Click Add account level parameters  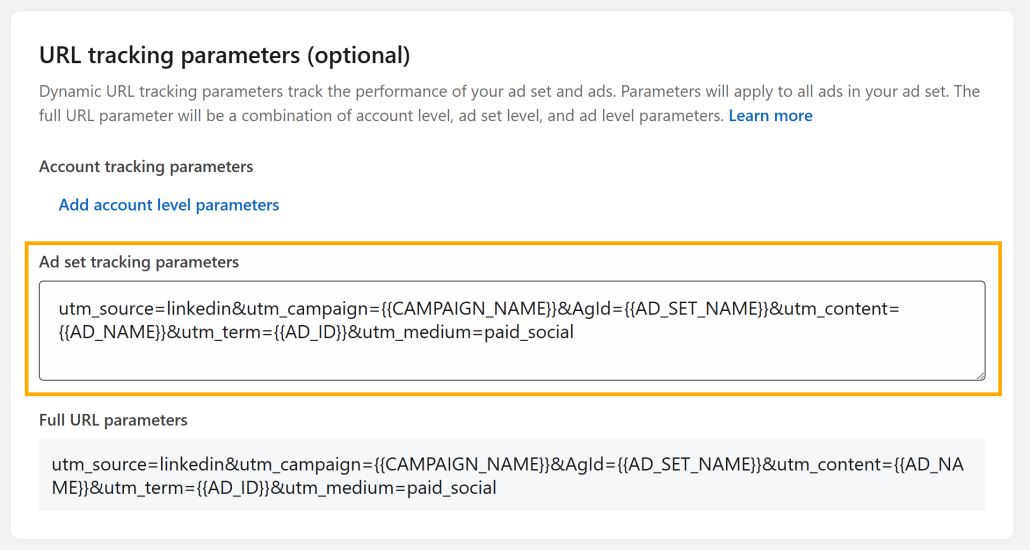169,205
